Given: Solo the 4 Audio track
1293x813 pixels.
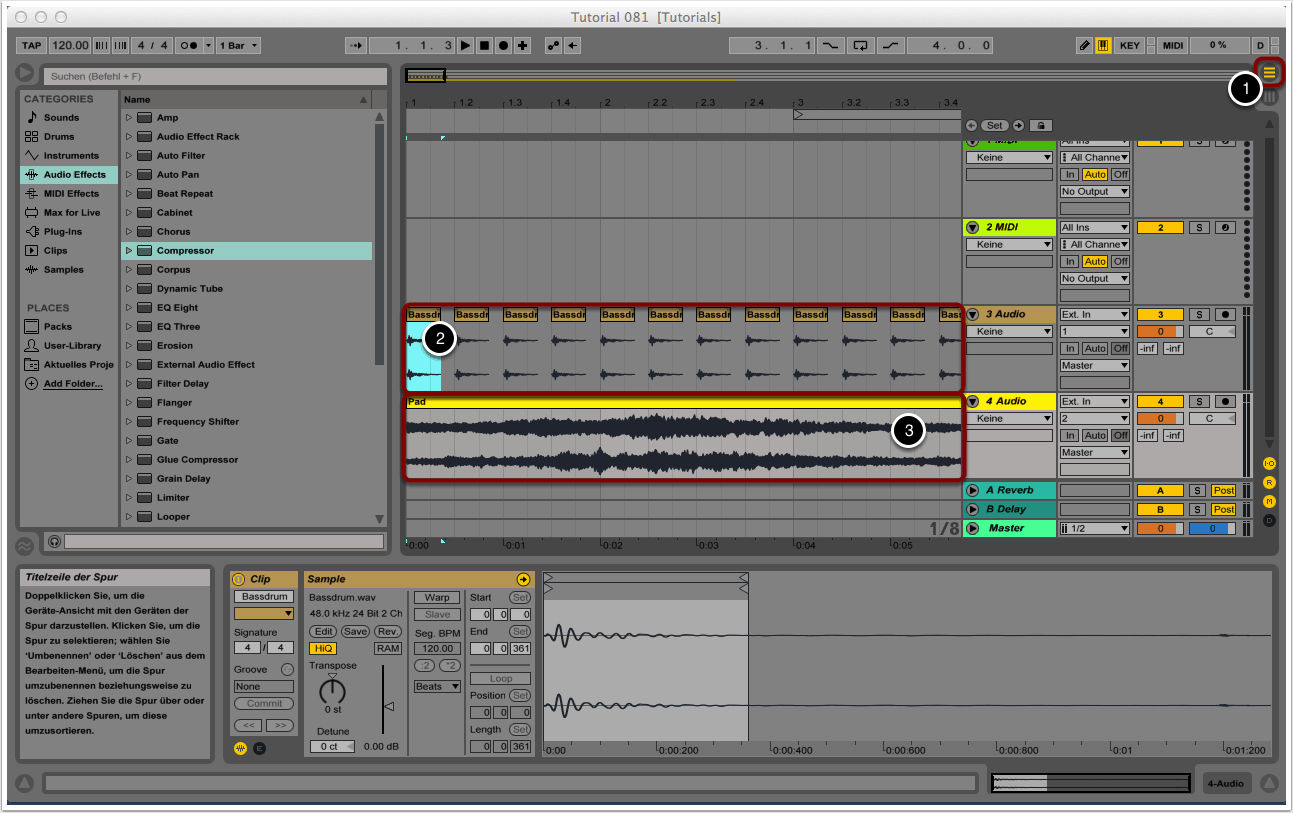Looking at the screenshot, I should tap(1199, 402).
